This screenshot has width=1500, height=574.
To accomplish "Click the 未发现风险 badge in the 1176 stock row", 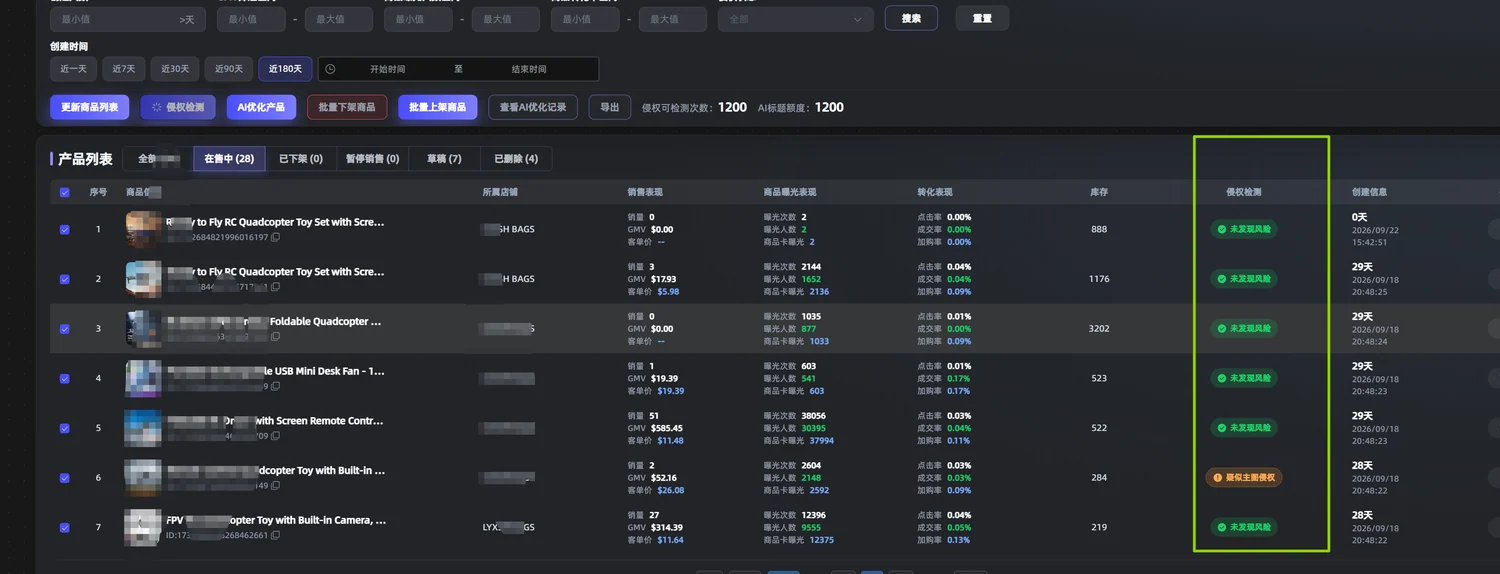I will [x=1244, y=279].
